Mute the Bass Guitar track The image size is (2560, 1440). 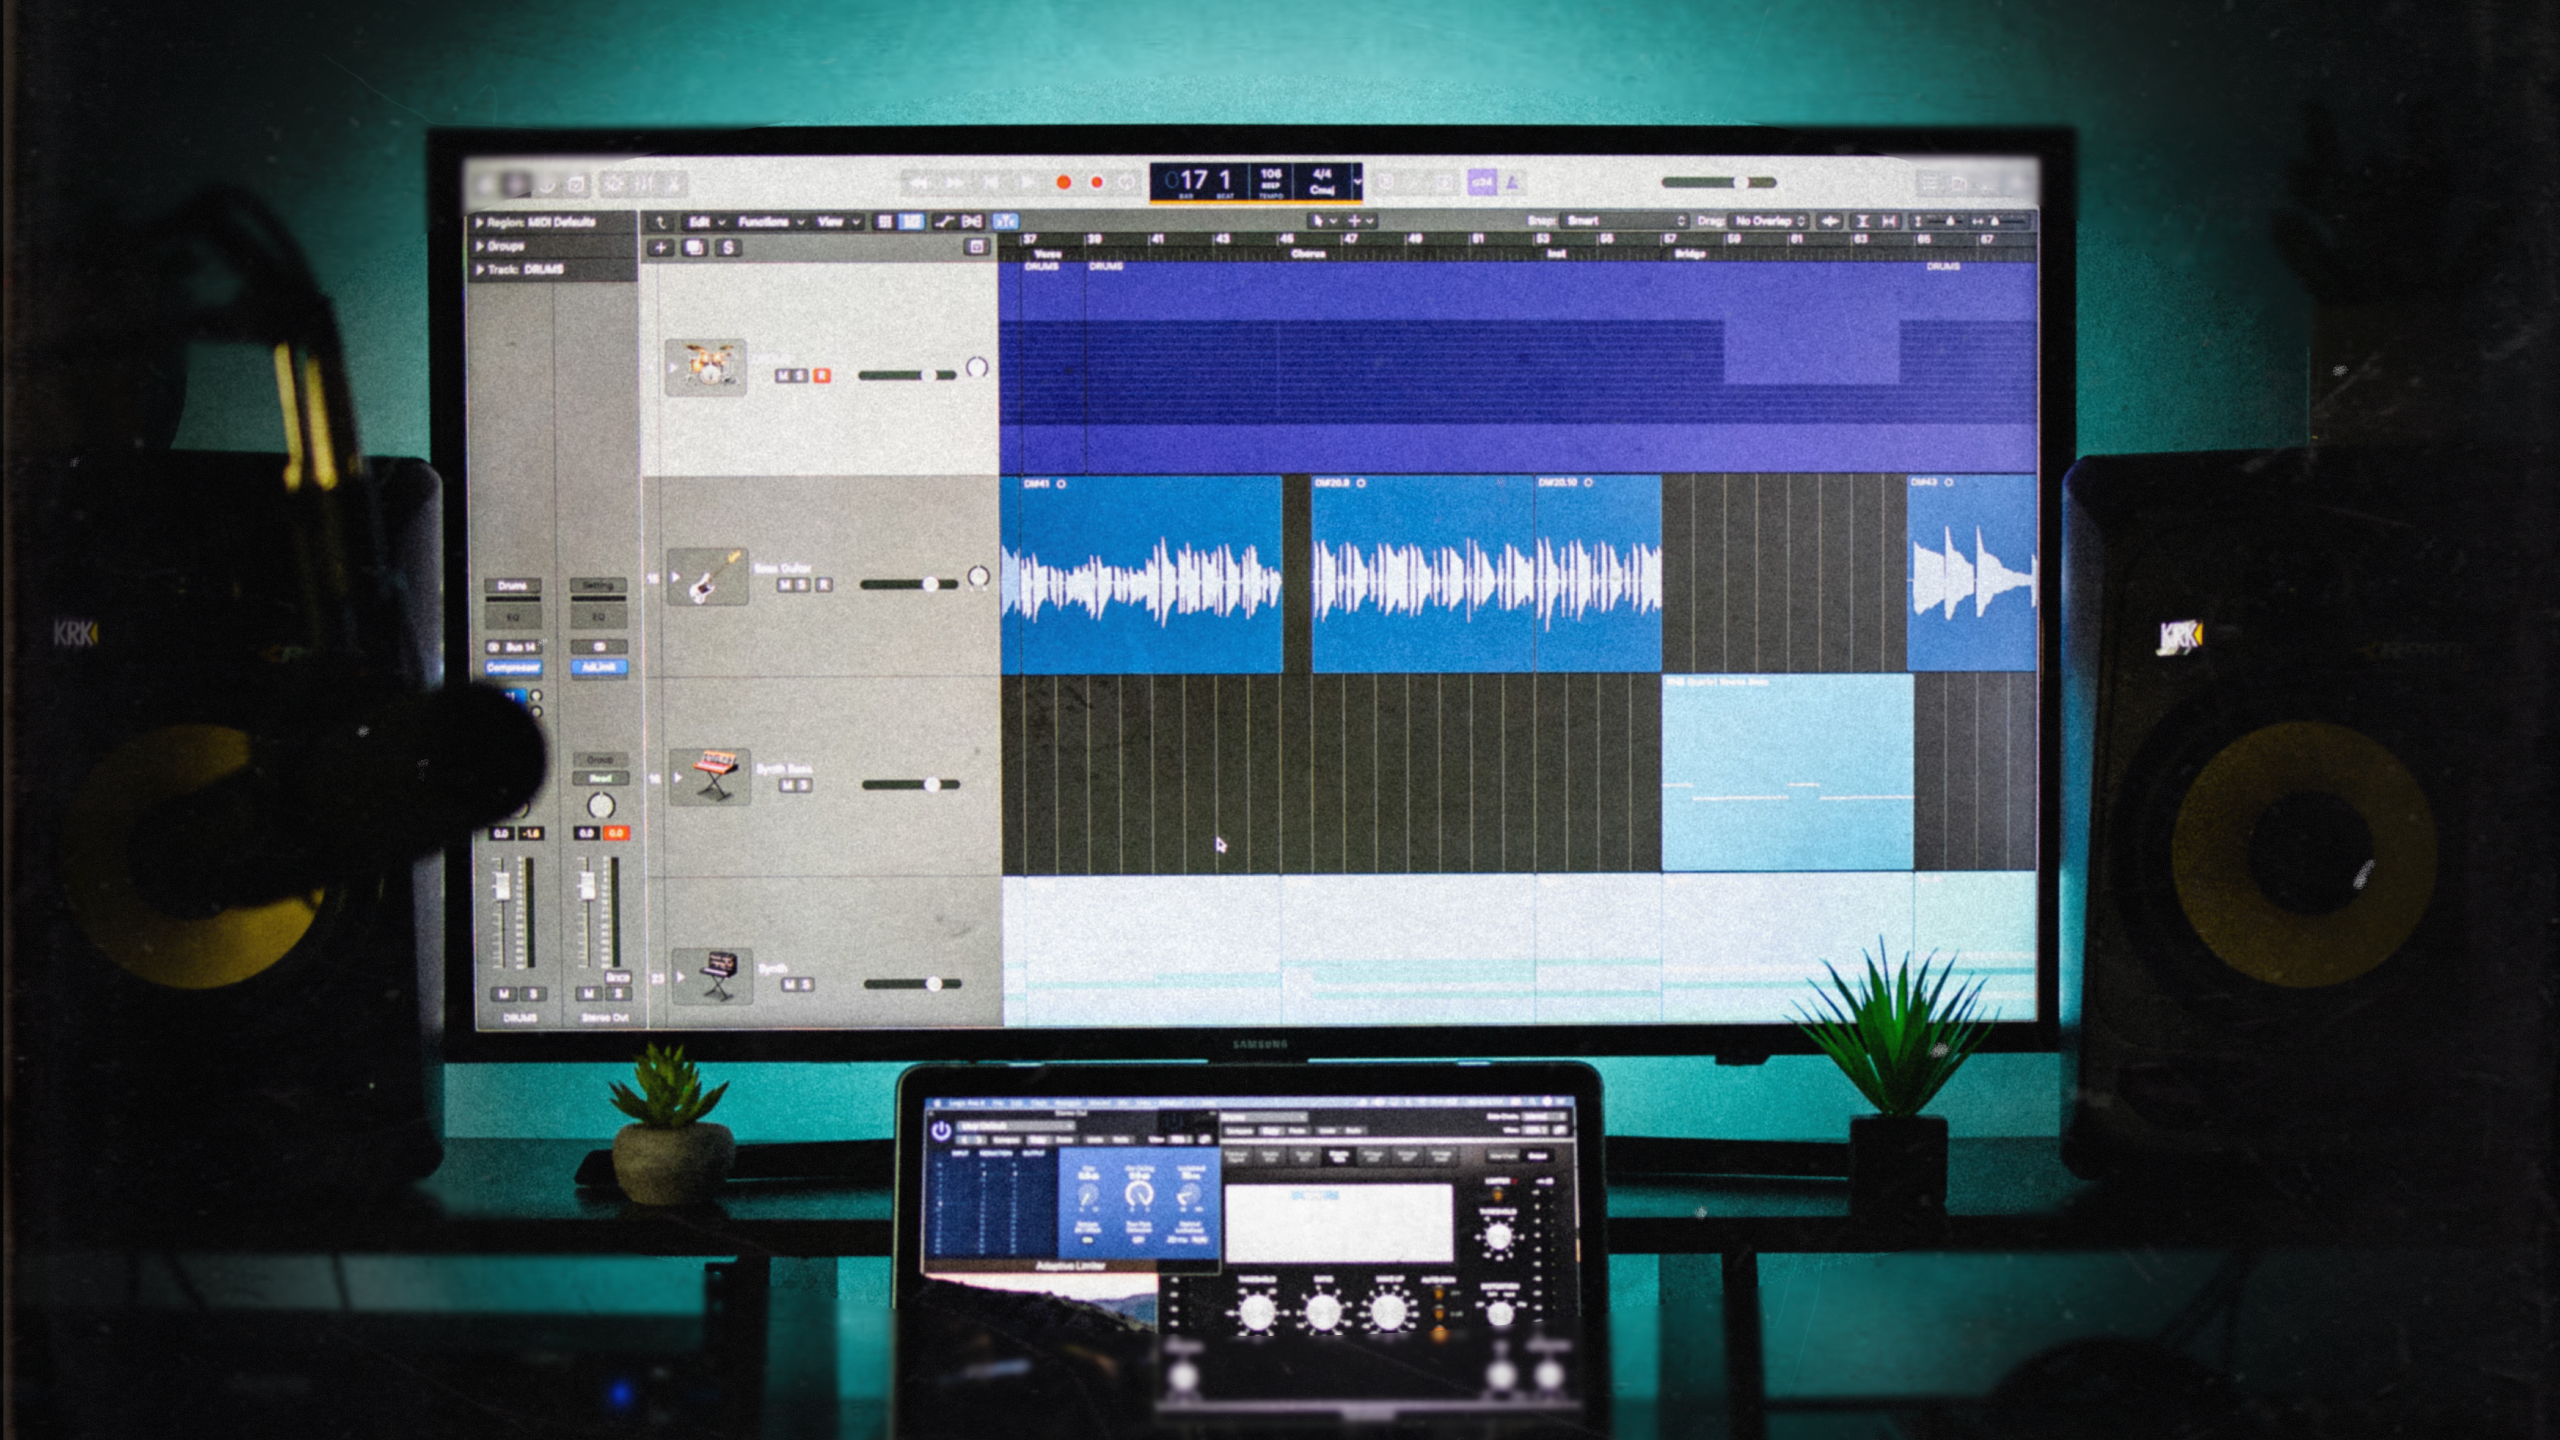pos(786,585)
